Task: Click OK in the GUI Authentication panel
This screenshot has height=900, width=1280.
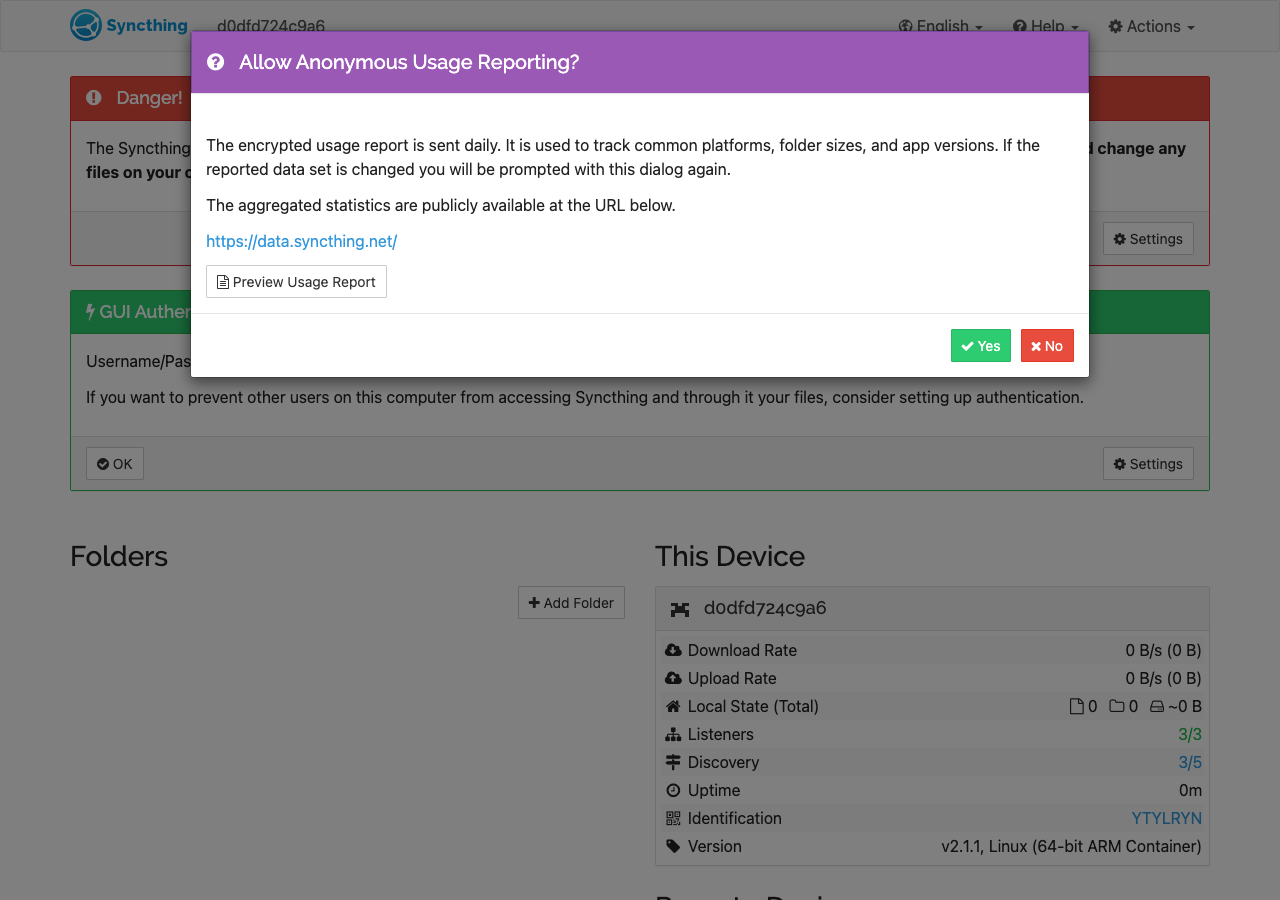Action: pyautogui.click(x=115, y=463)
